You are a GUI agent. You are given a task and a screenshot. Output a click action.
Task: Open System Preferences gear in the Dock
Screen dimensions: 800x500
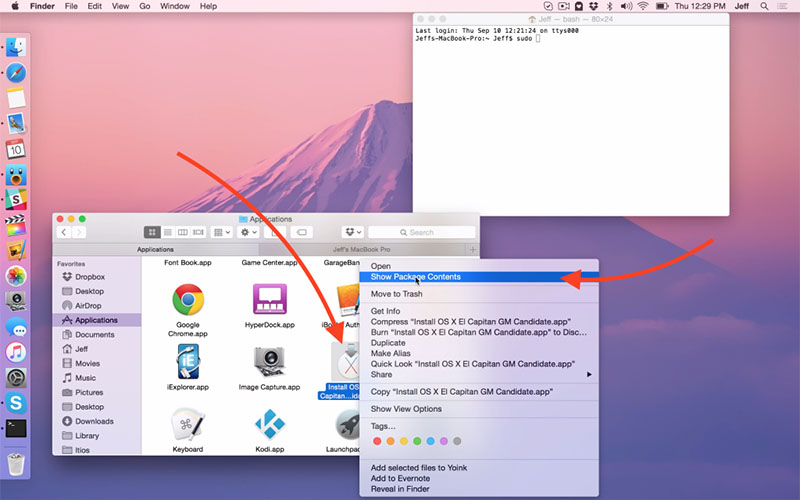16,378
